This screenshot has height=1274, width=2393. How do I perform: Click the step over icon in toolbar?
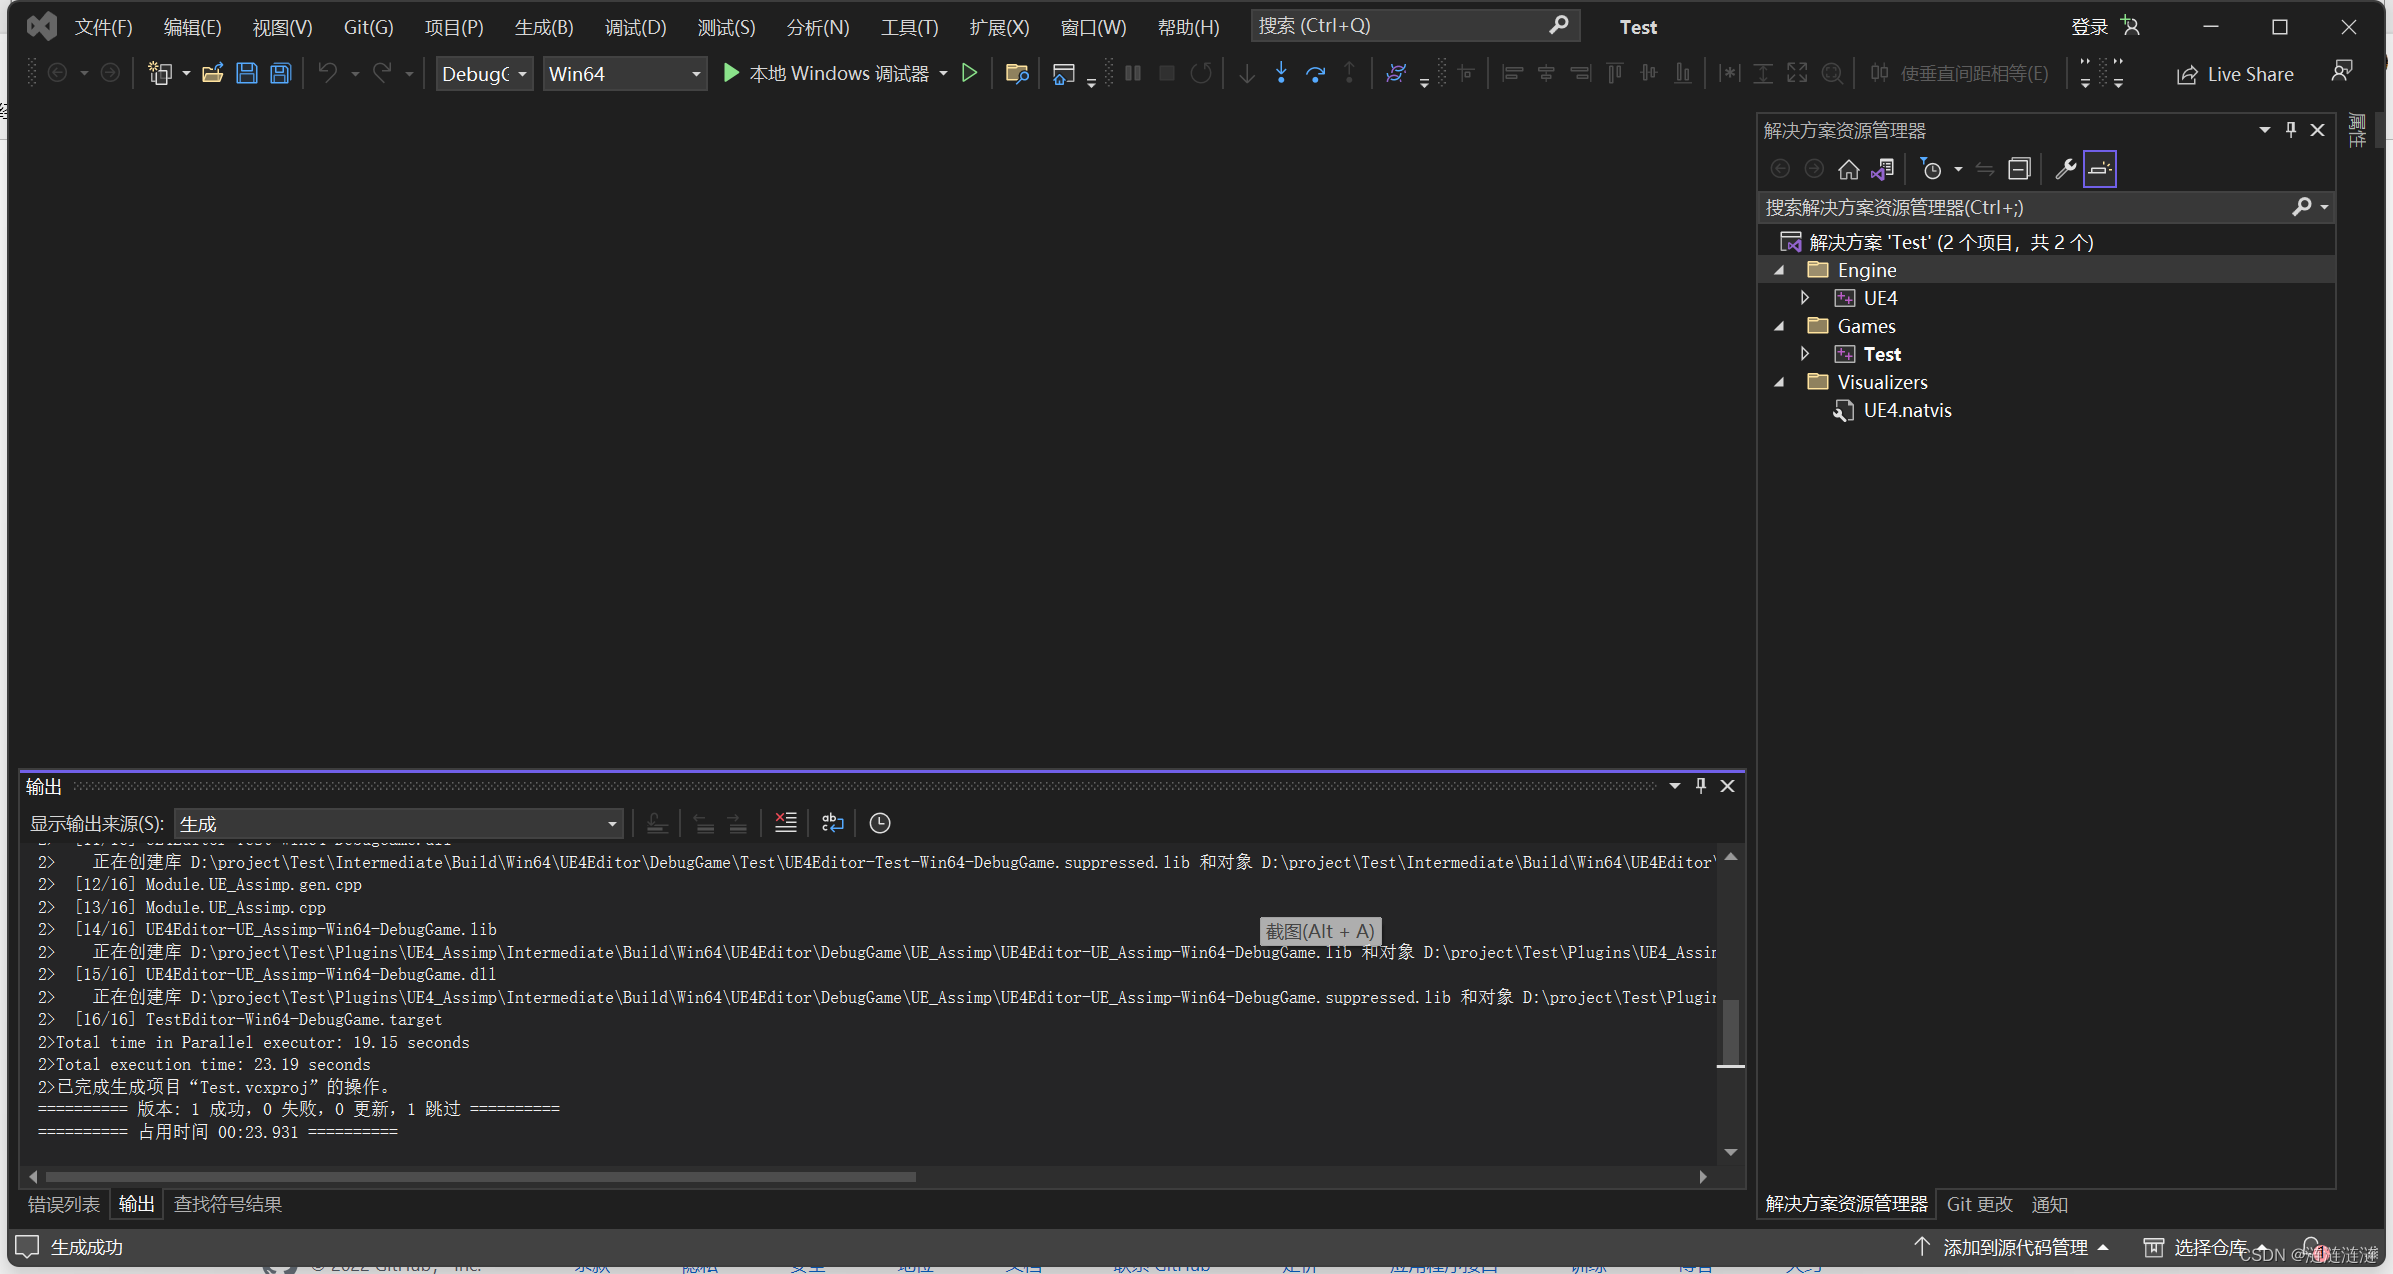point(1314,74)
